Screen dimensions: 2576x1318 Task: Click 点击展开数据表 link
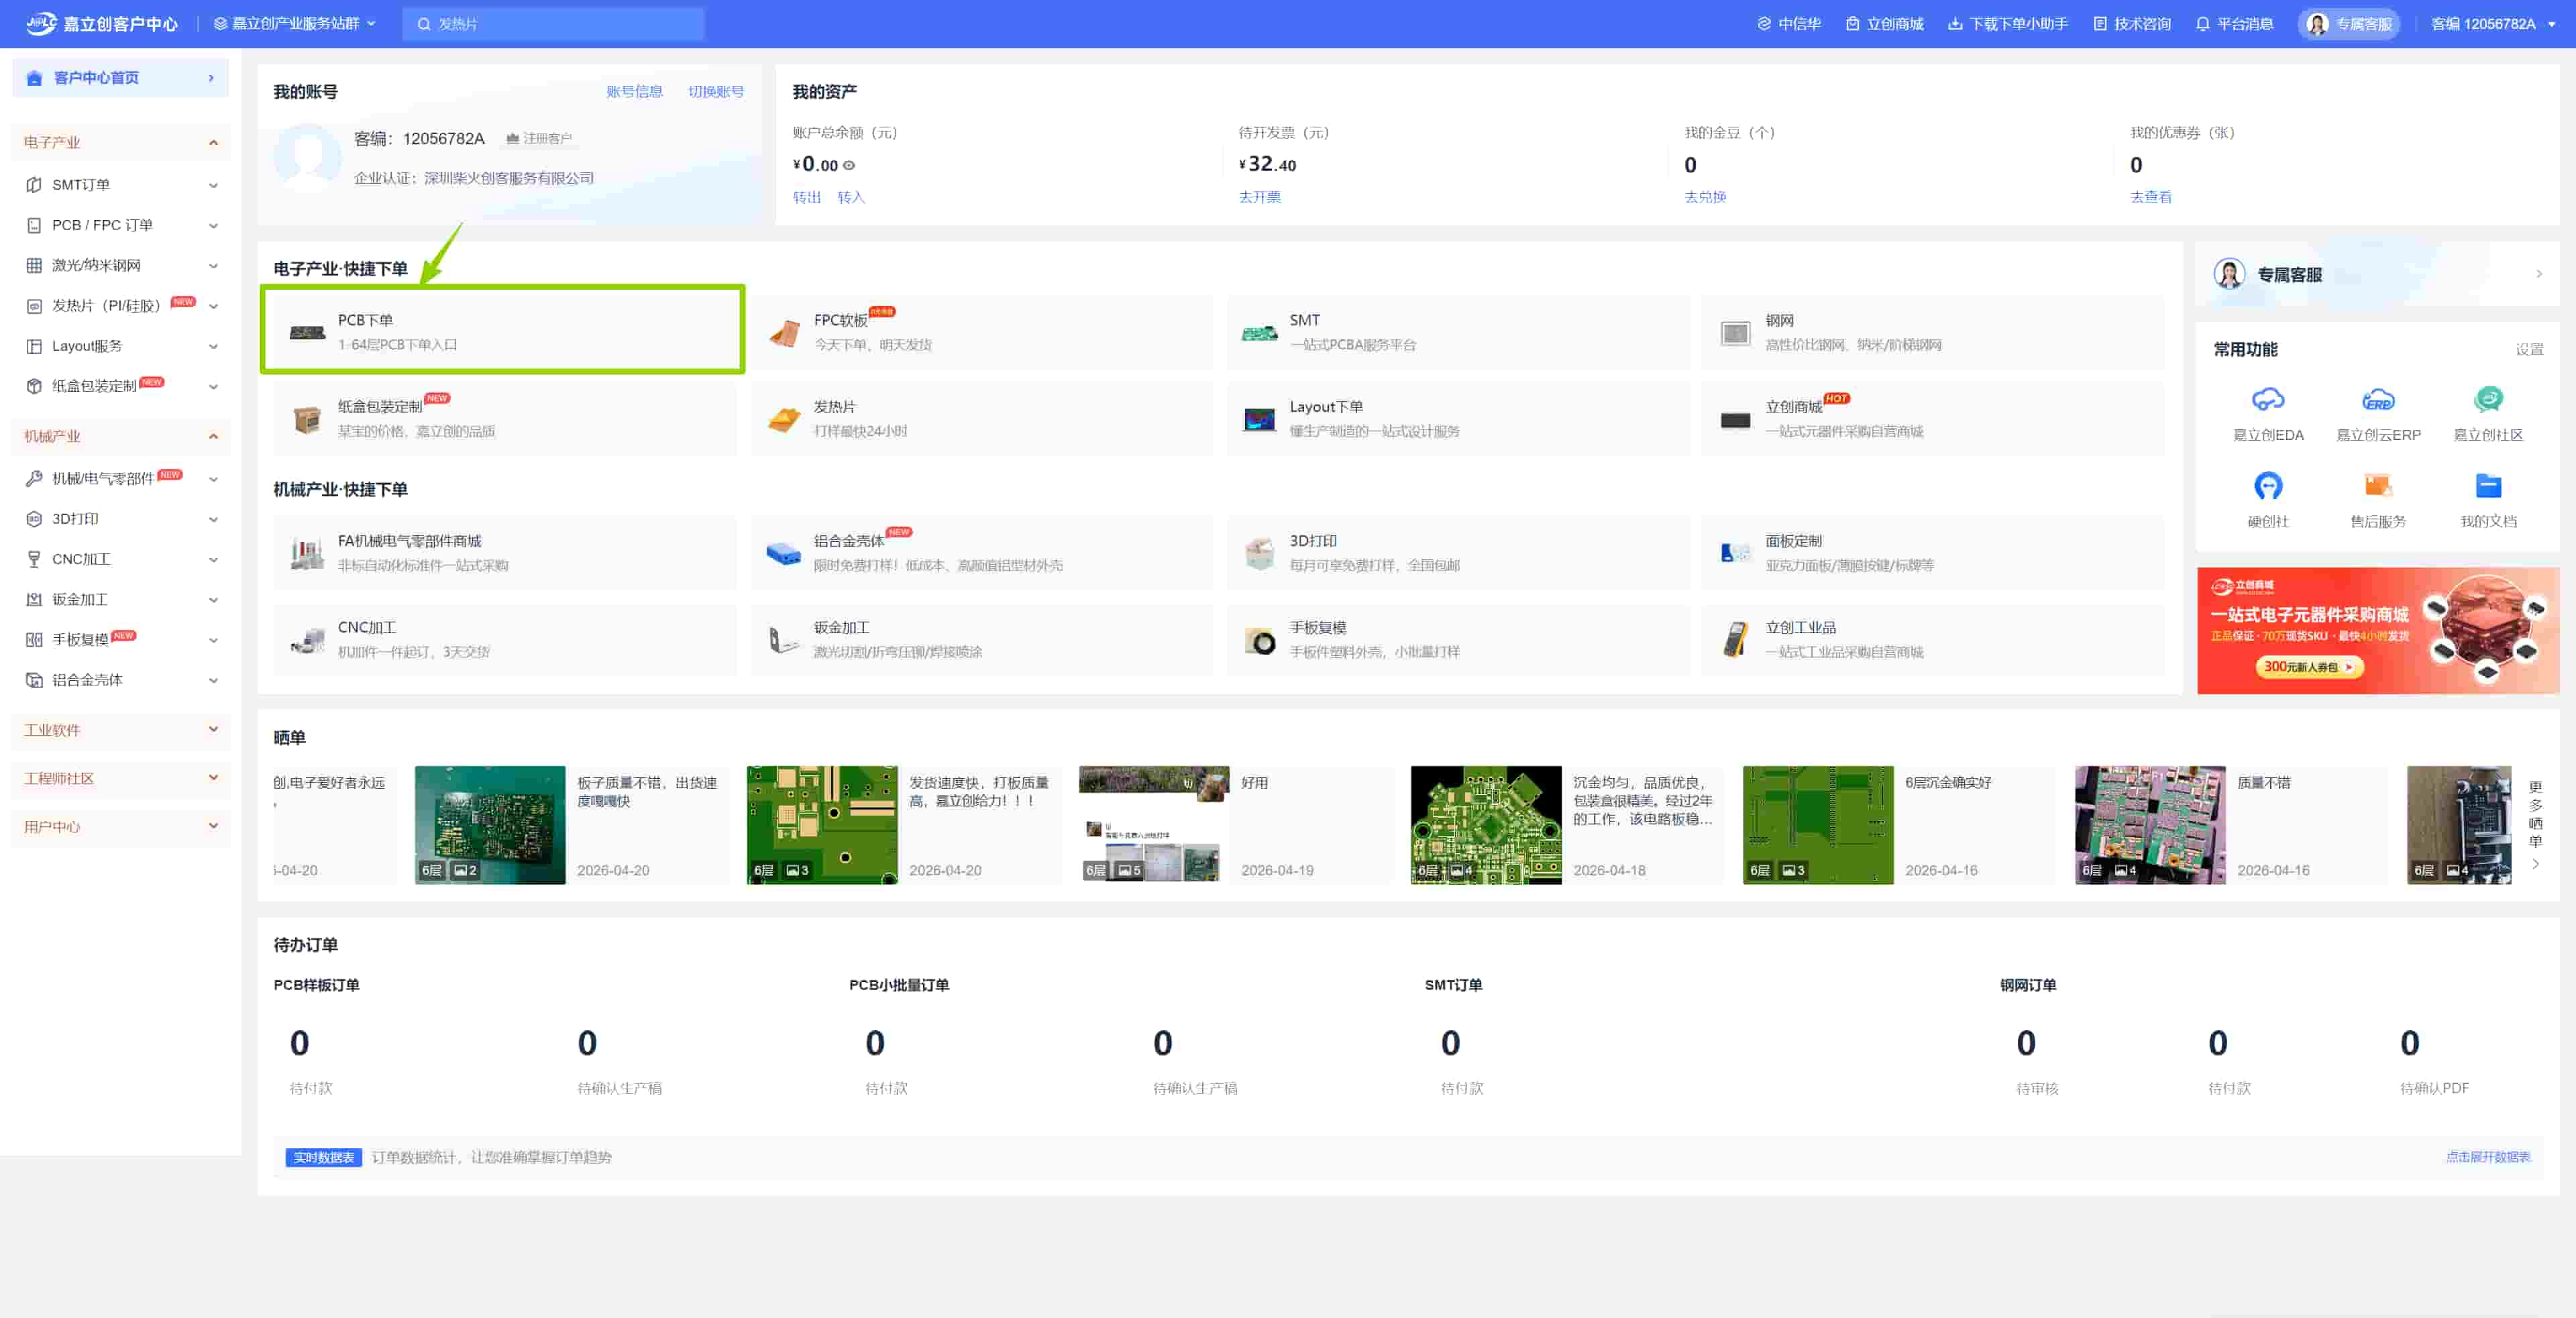click(2487, 1157)
